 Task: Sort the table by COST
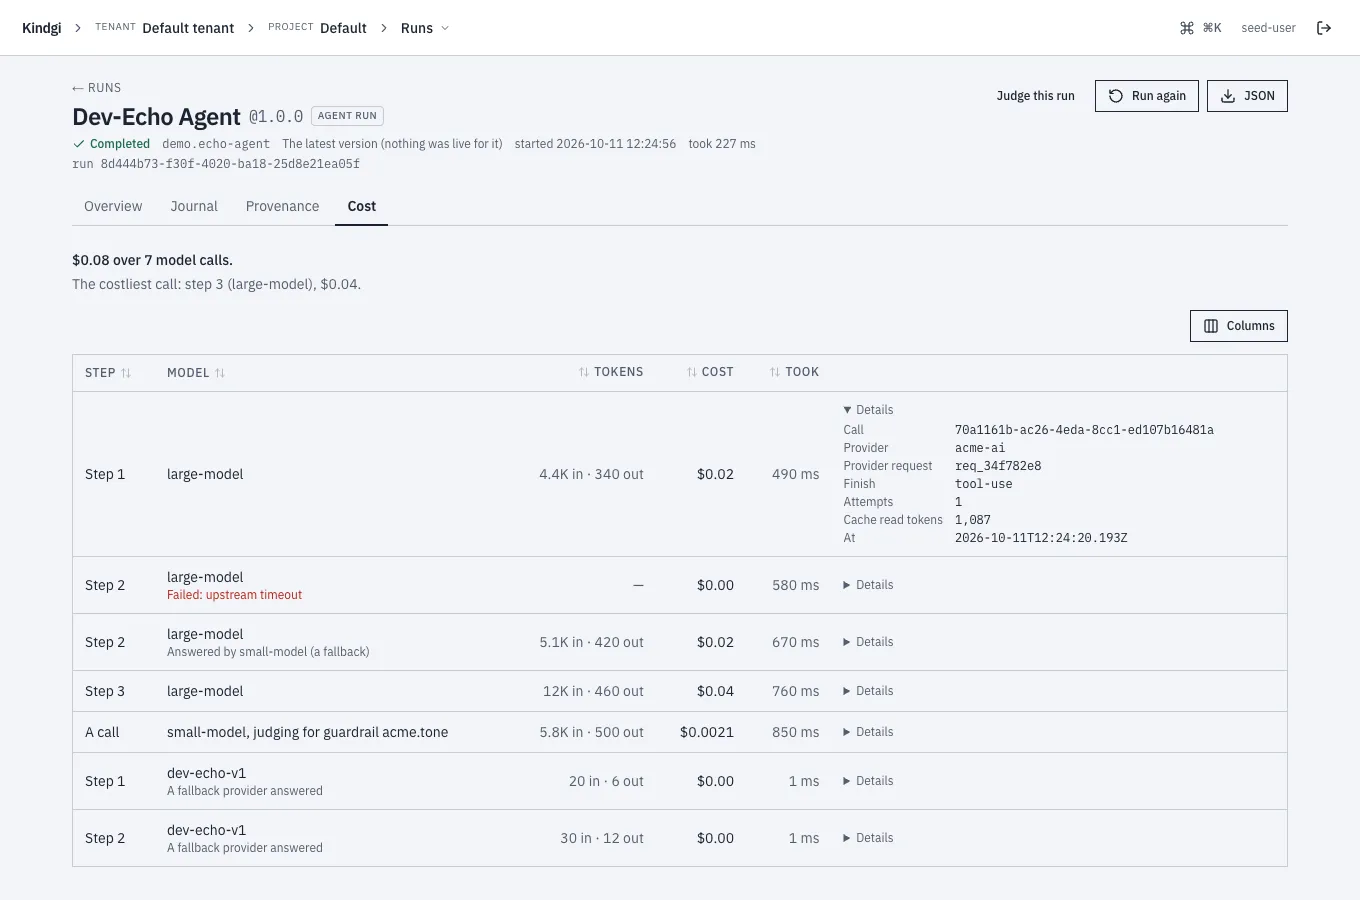[x=710, y=372]
